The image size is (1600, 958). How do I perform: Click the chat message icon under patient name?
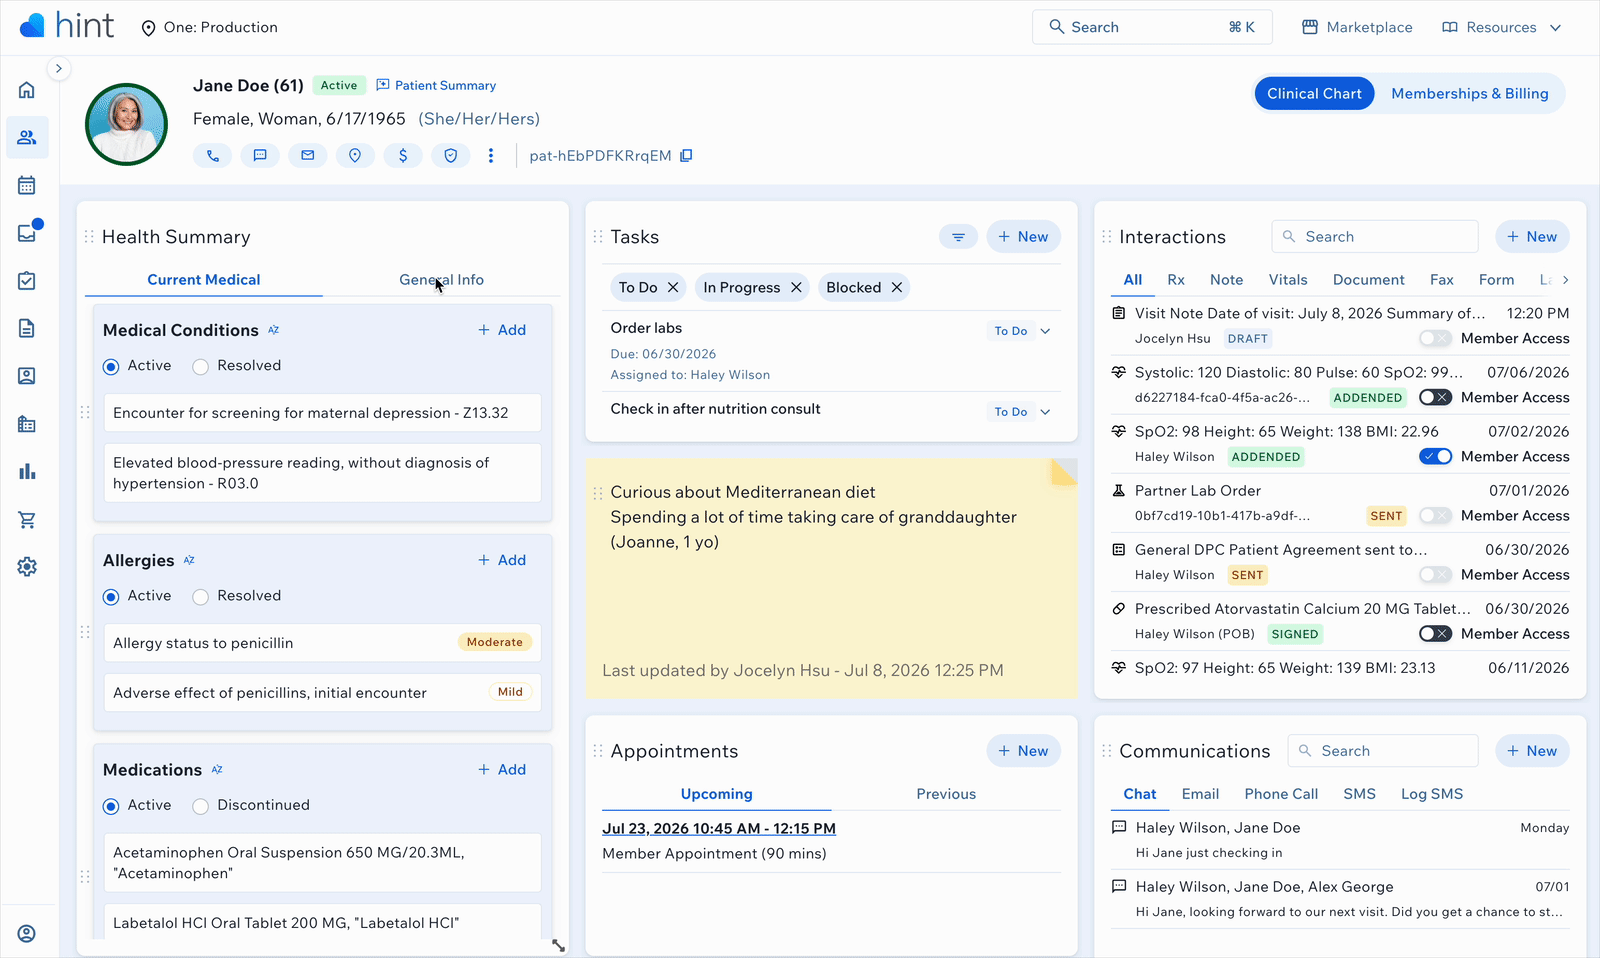tap(260, 155)
